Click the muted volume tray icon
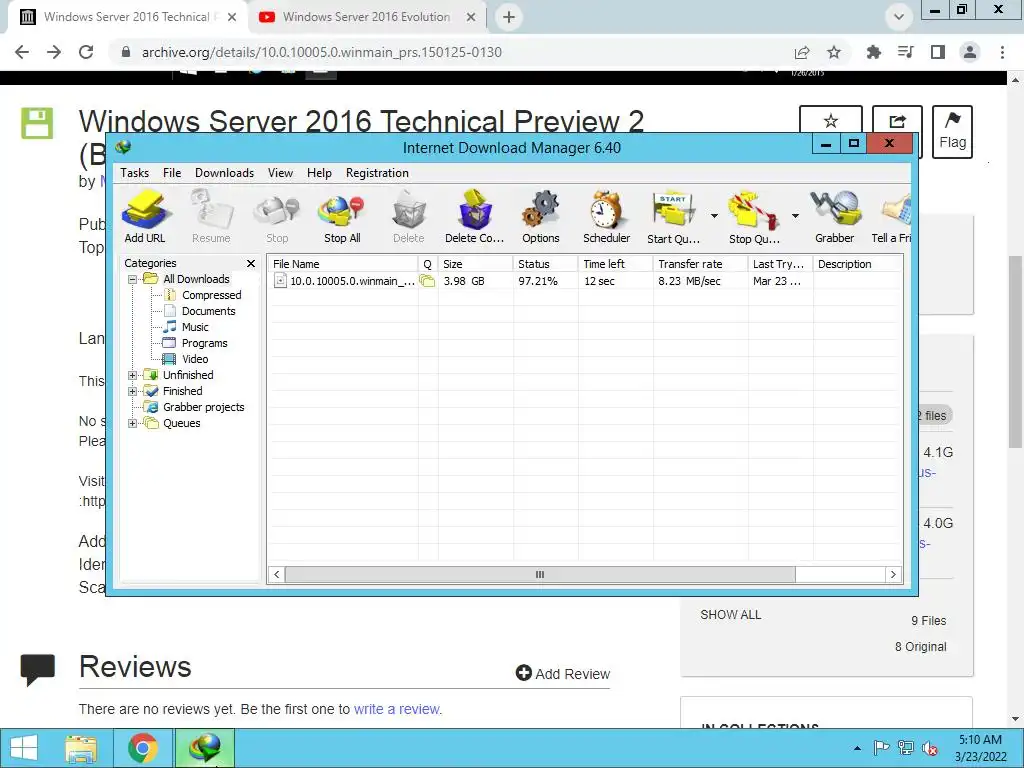The width and height of the screenshot is (1024, 768). pyautogui.click(x=930, y=748)
